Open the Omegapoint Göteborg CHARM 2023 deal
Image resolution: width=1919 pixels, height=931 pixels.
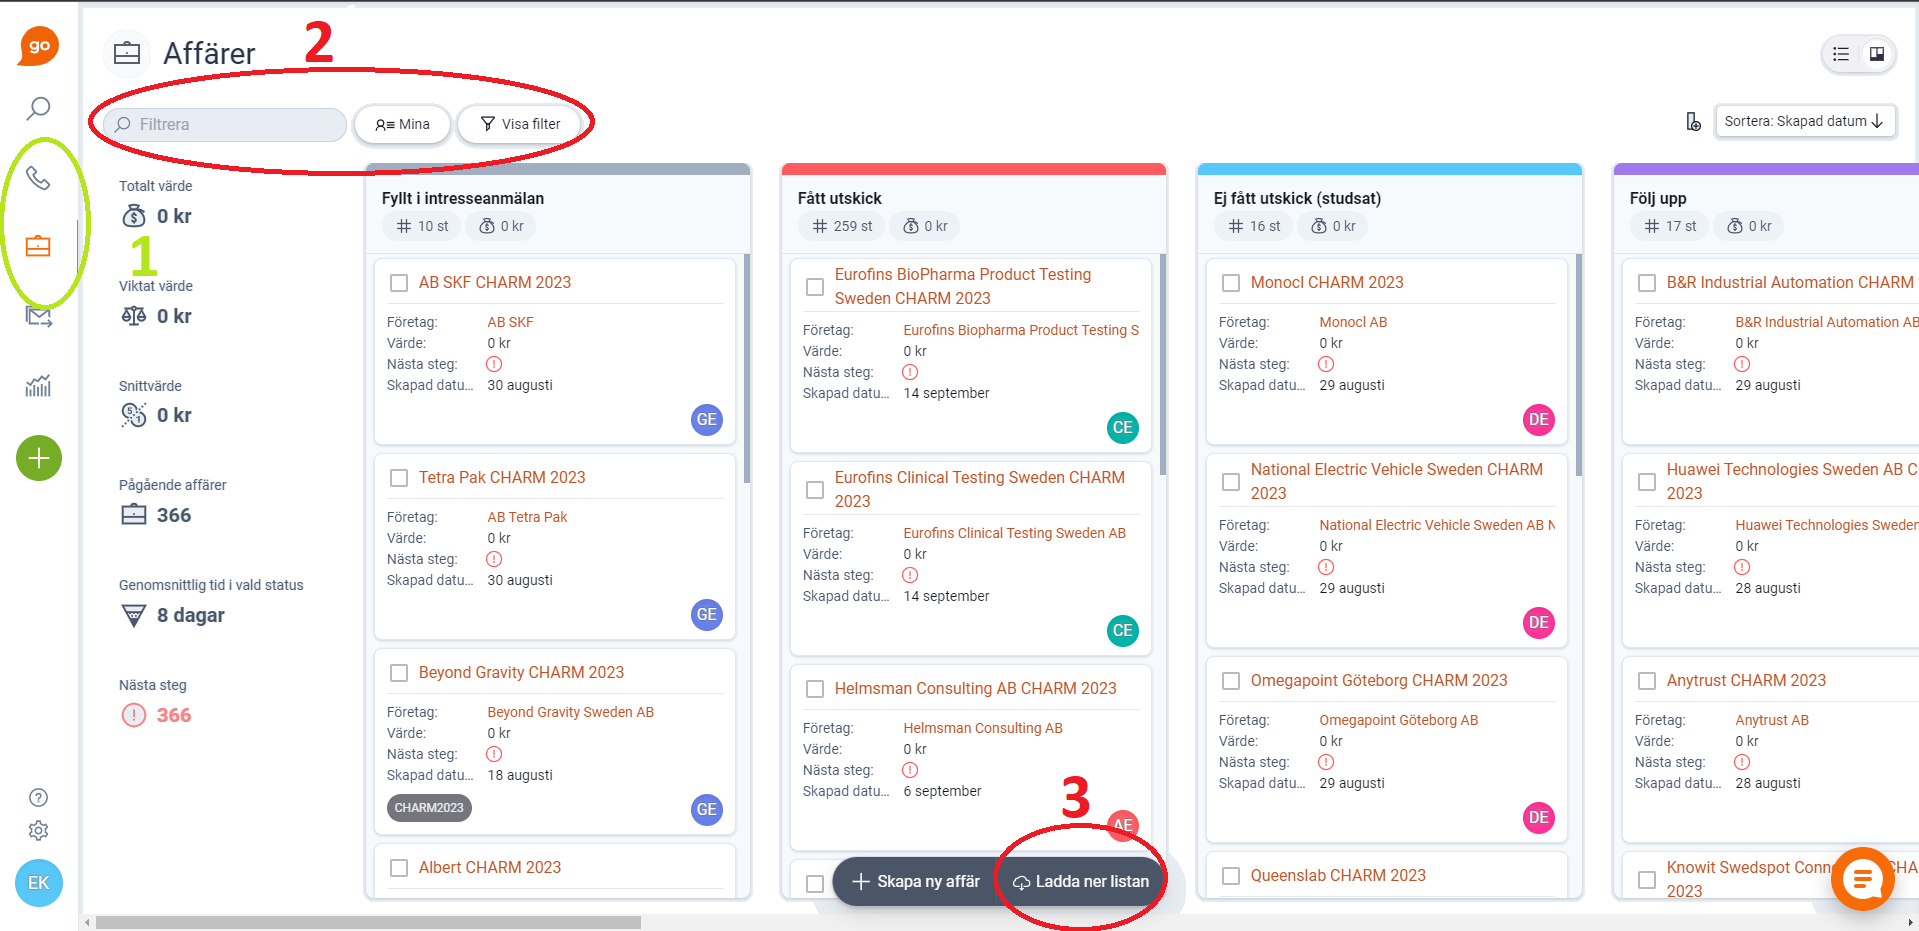point(1379,681)
